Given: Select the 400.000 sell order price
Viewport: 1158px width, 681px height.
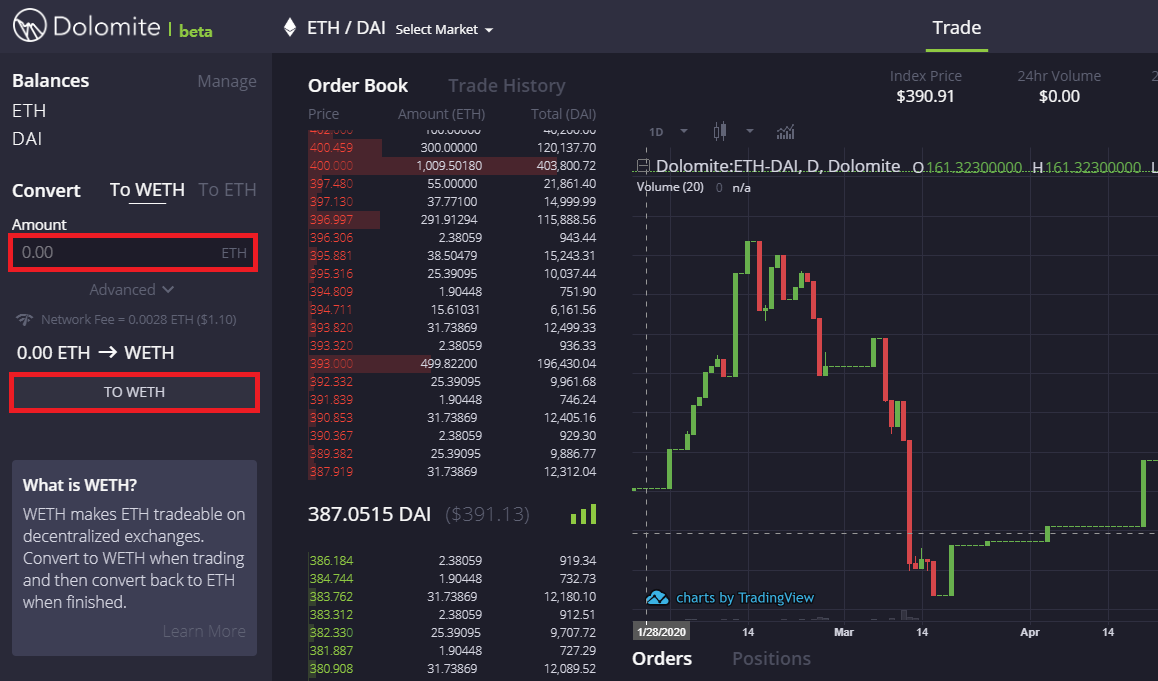Looking at the screenshot, I should click(331, 165).
